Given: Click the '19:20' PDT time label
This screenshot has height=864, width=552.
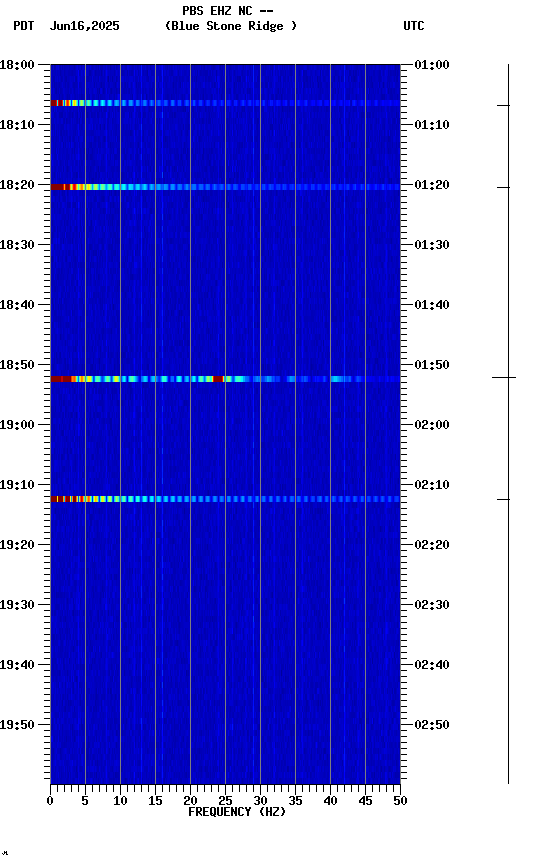Looking at the screenshot, I should click(x=17, y=545).
